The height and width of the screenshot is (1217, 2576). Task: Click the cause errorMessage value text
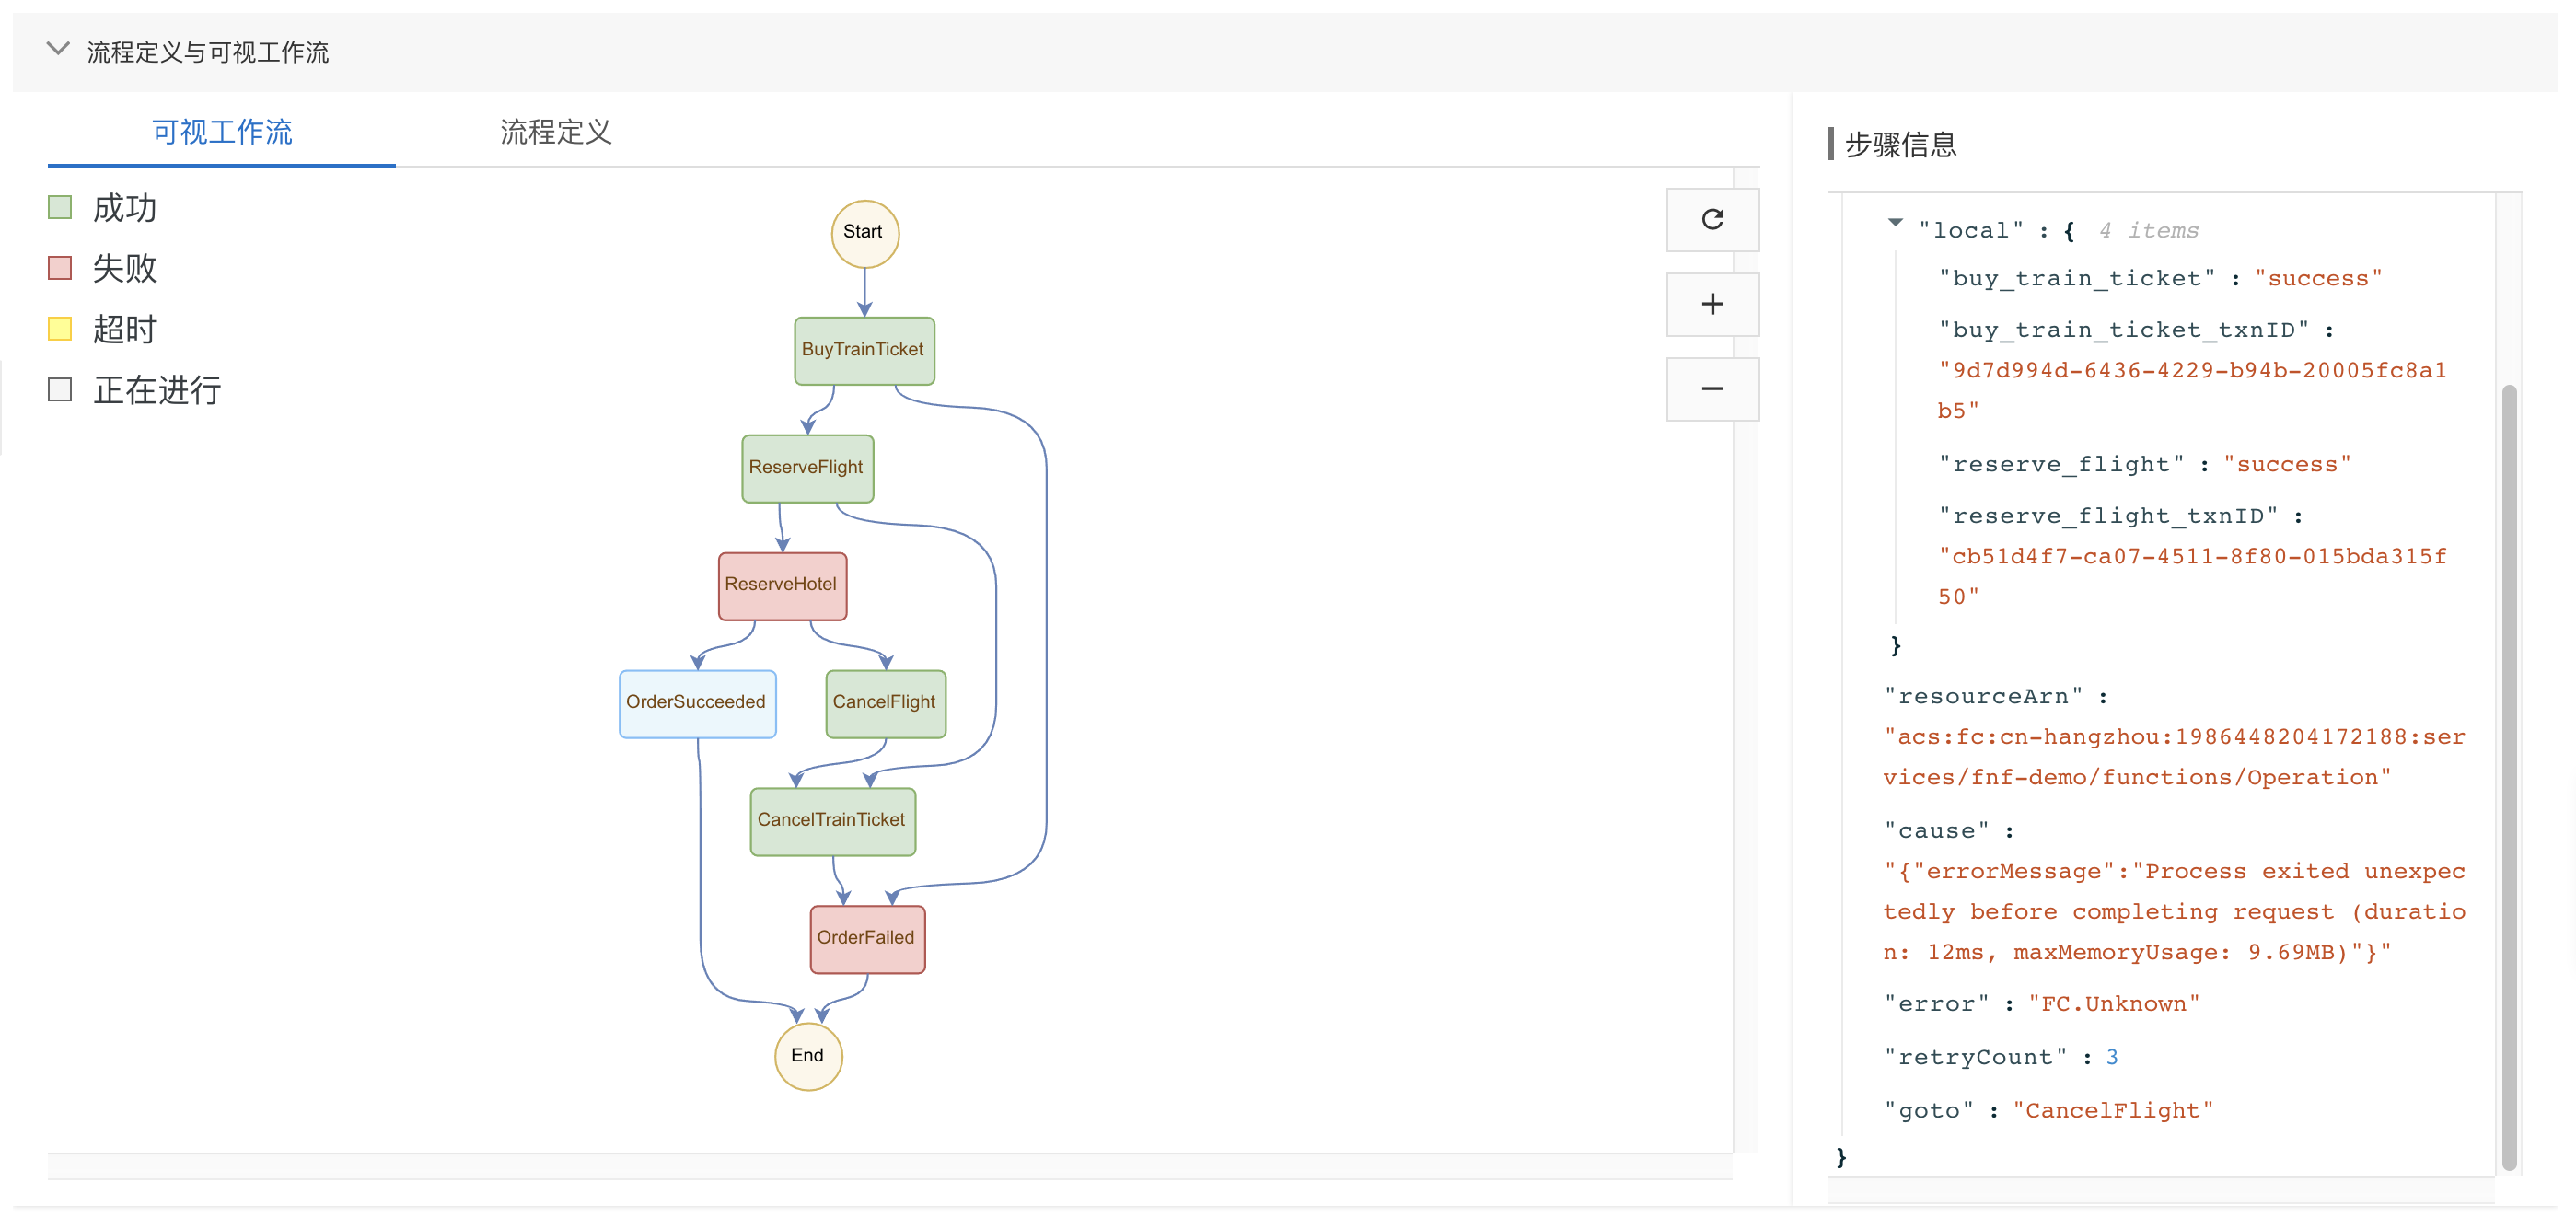2173,911
